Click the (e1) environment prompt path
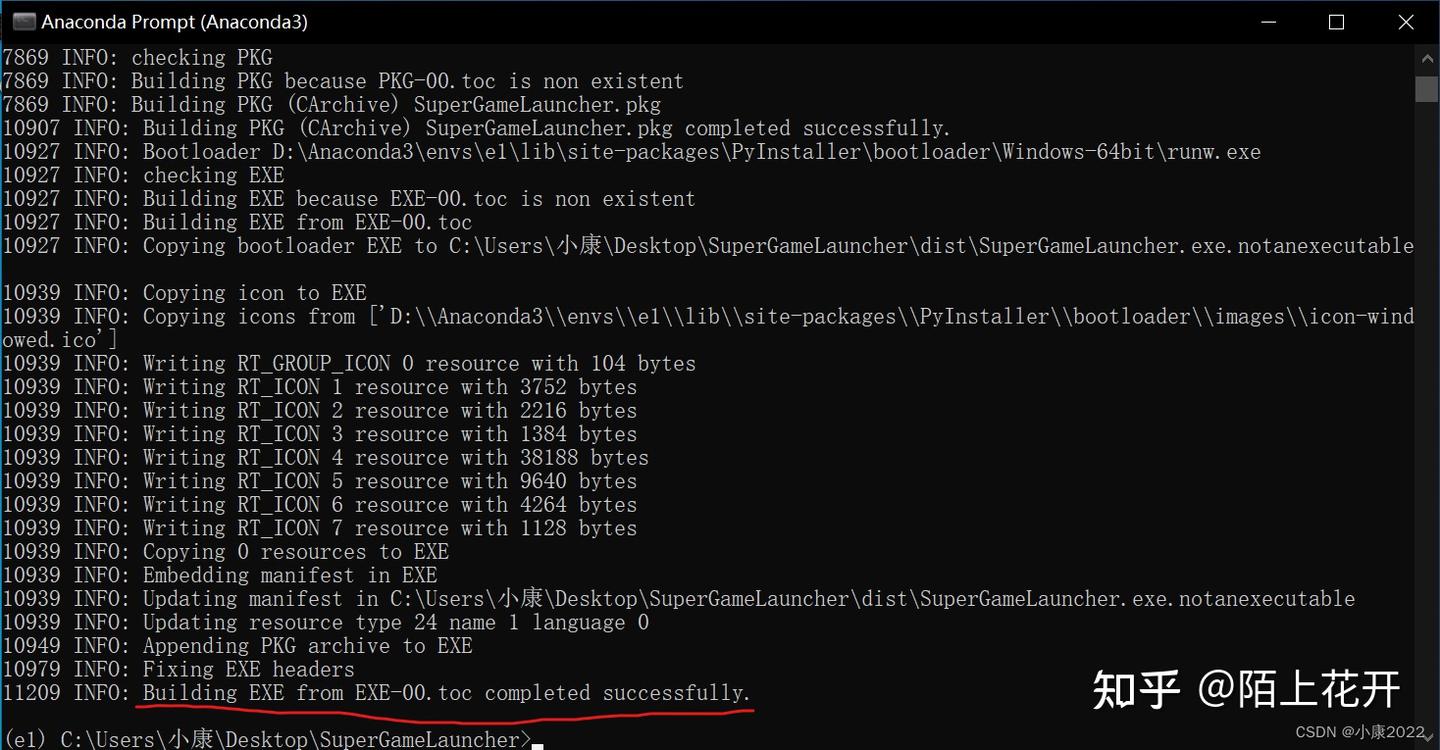This screenshot has height=750, width=1440. pyautogui.click(x=265, y=739)
